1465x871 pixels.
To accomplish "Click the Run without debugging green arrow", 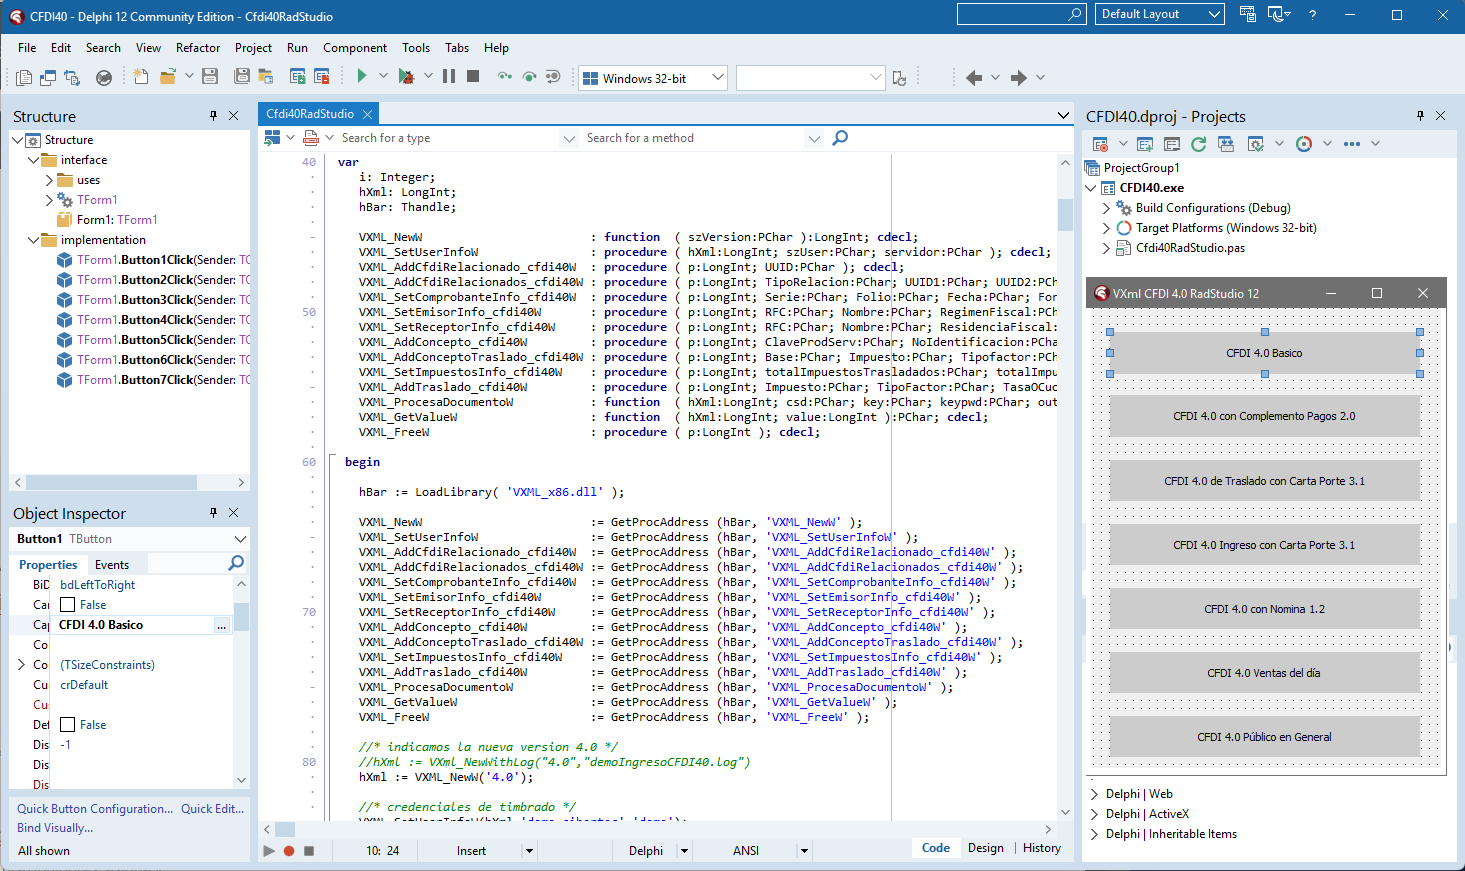I will (x=362, y=76).
